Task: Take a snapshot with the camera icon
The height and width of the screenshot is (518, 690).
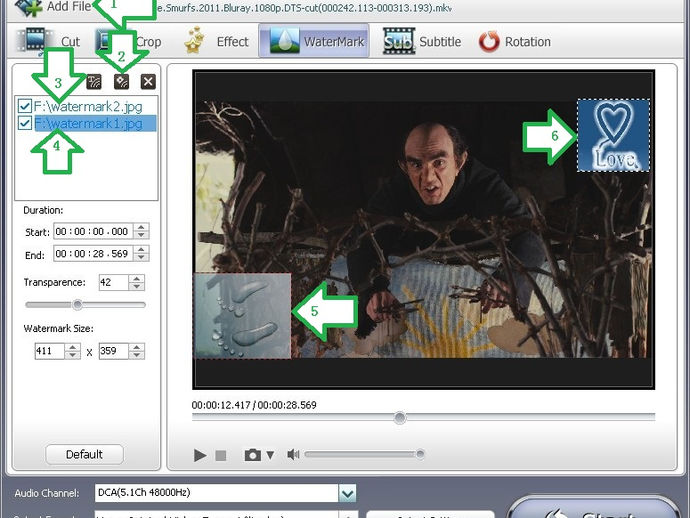Action: [253, 455]
